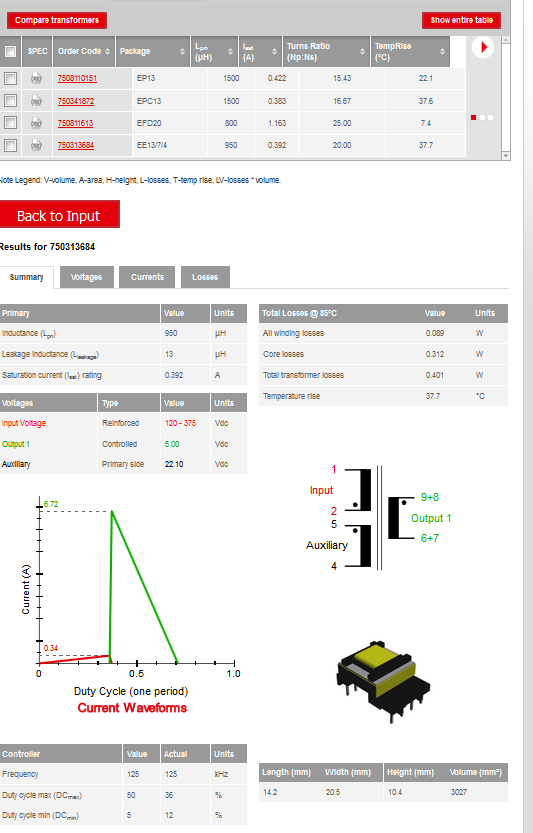Tick the select-all checkbox in table header
This screenshot has height=833, width=533.
10,52
